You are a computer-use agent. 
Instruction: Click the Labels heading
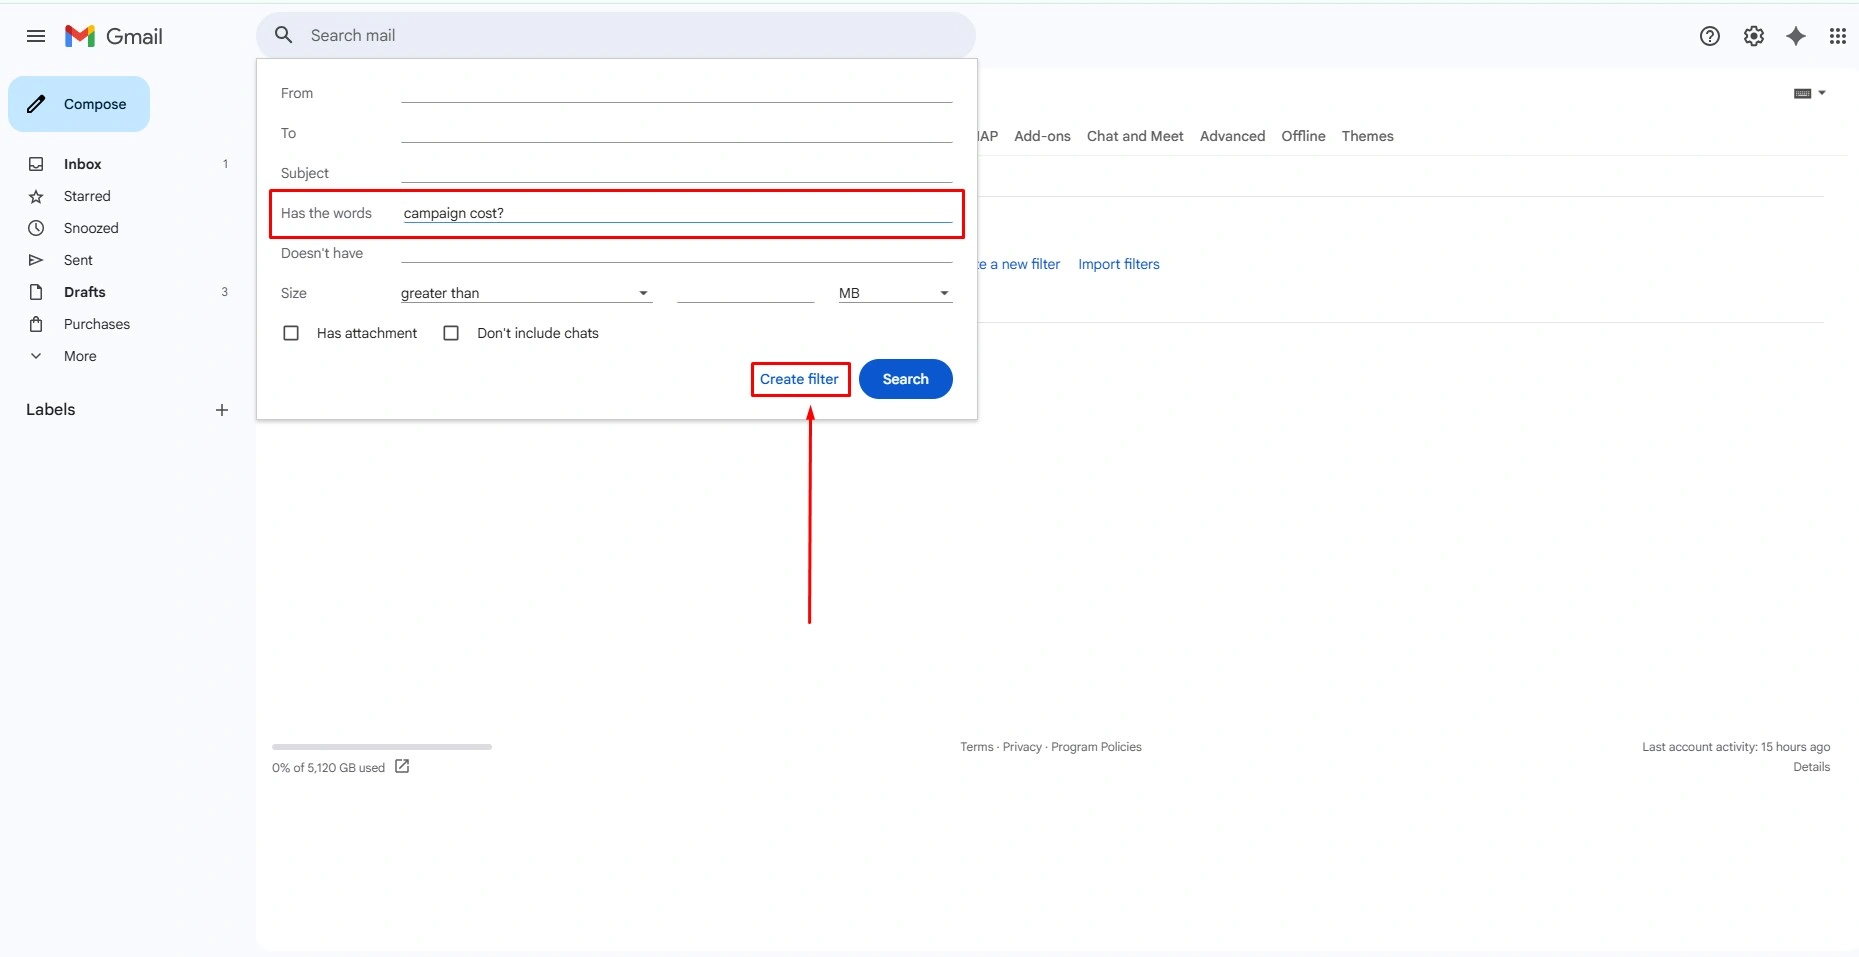51,410
